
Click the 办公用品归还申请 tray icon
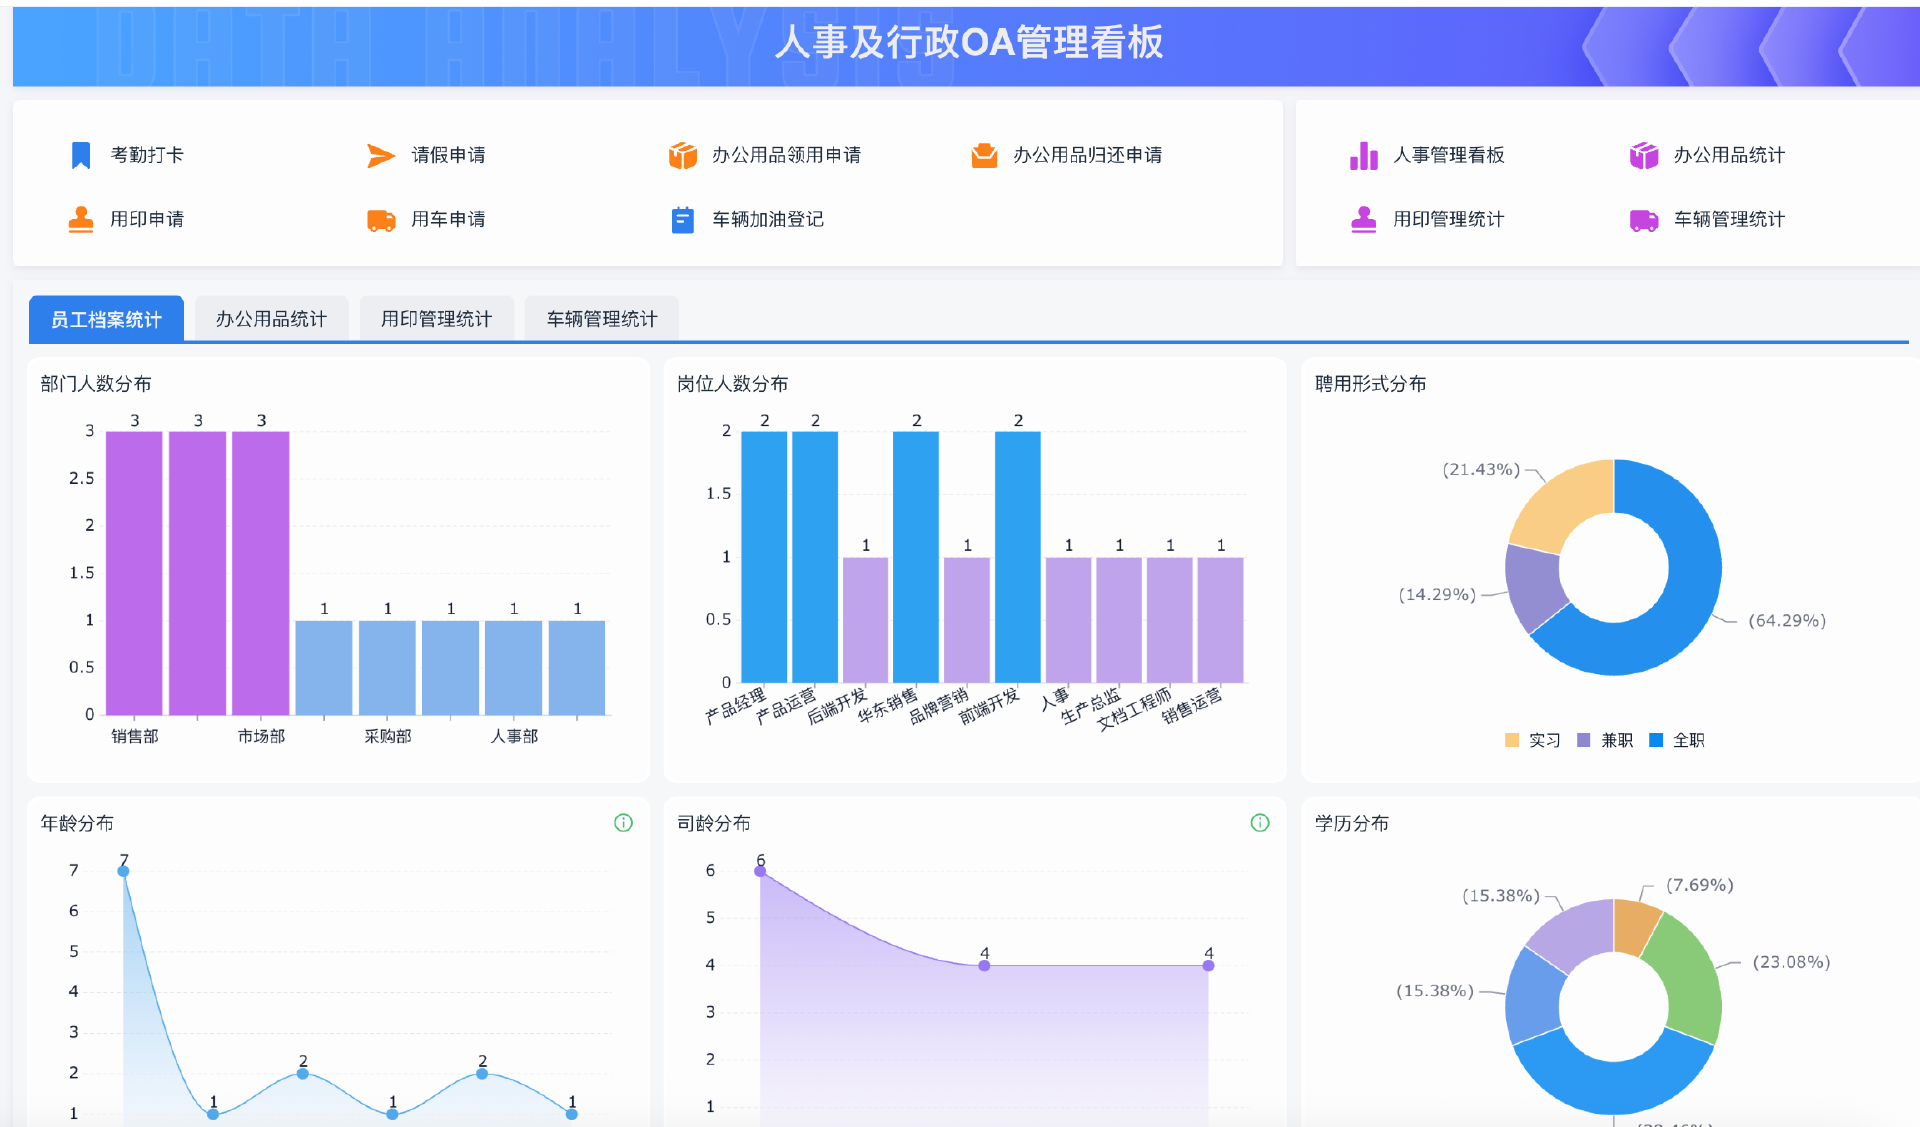(984, 155)
